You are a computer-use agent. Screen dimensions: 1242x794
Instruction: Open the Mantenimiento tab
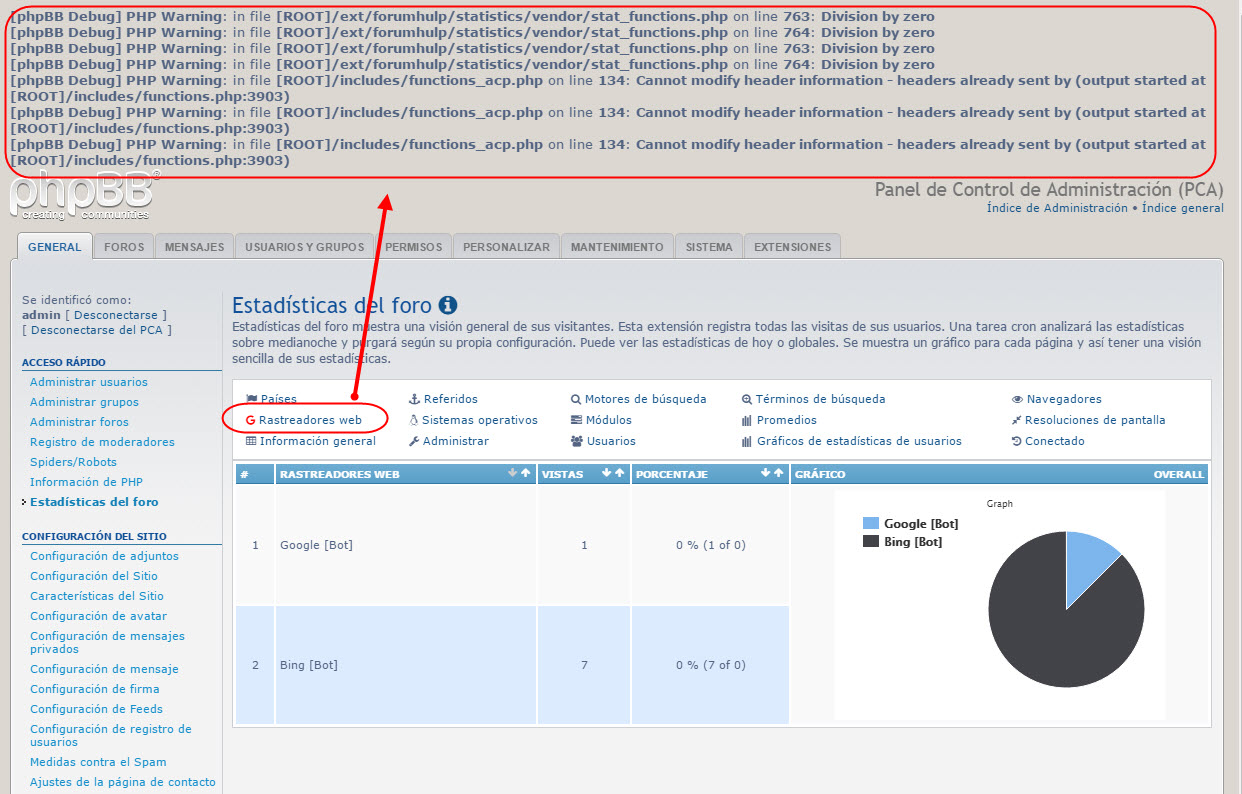(617, 247)
